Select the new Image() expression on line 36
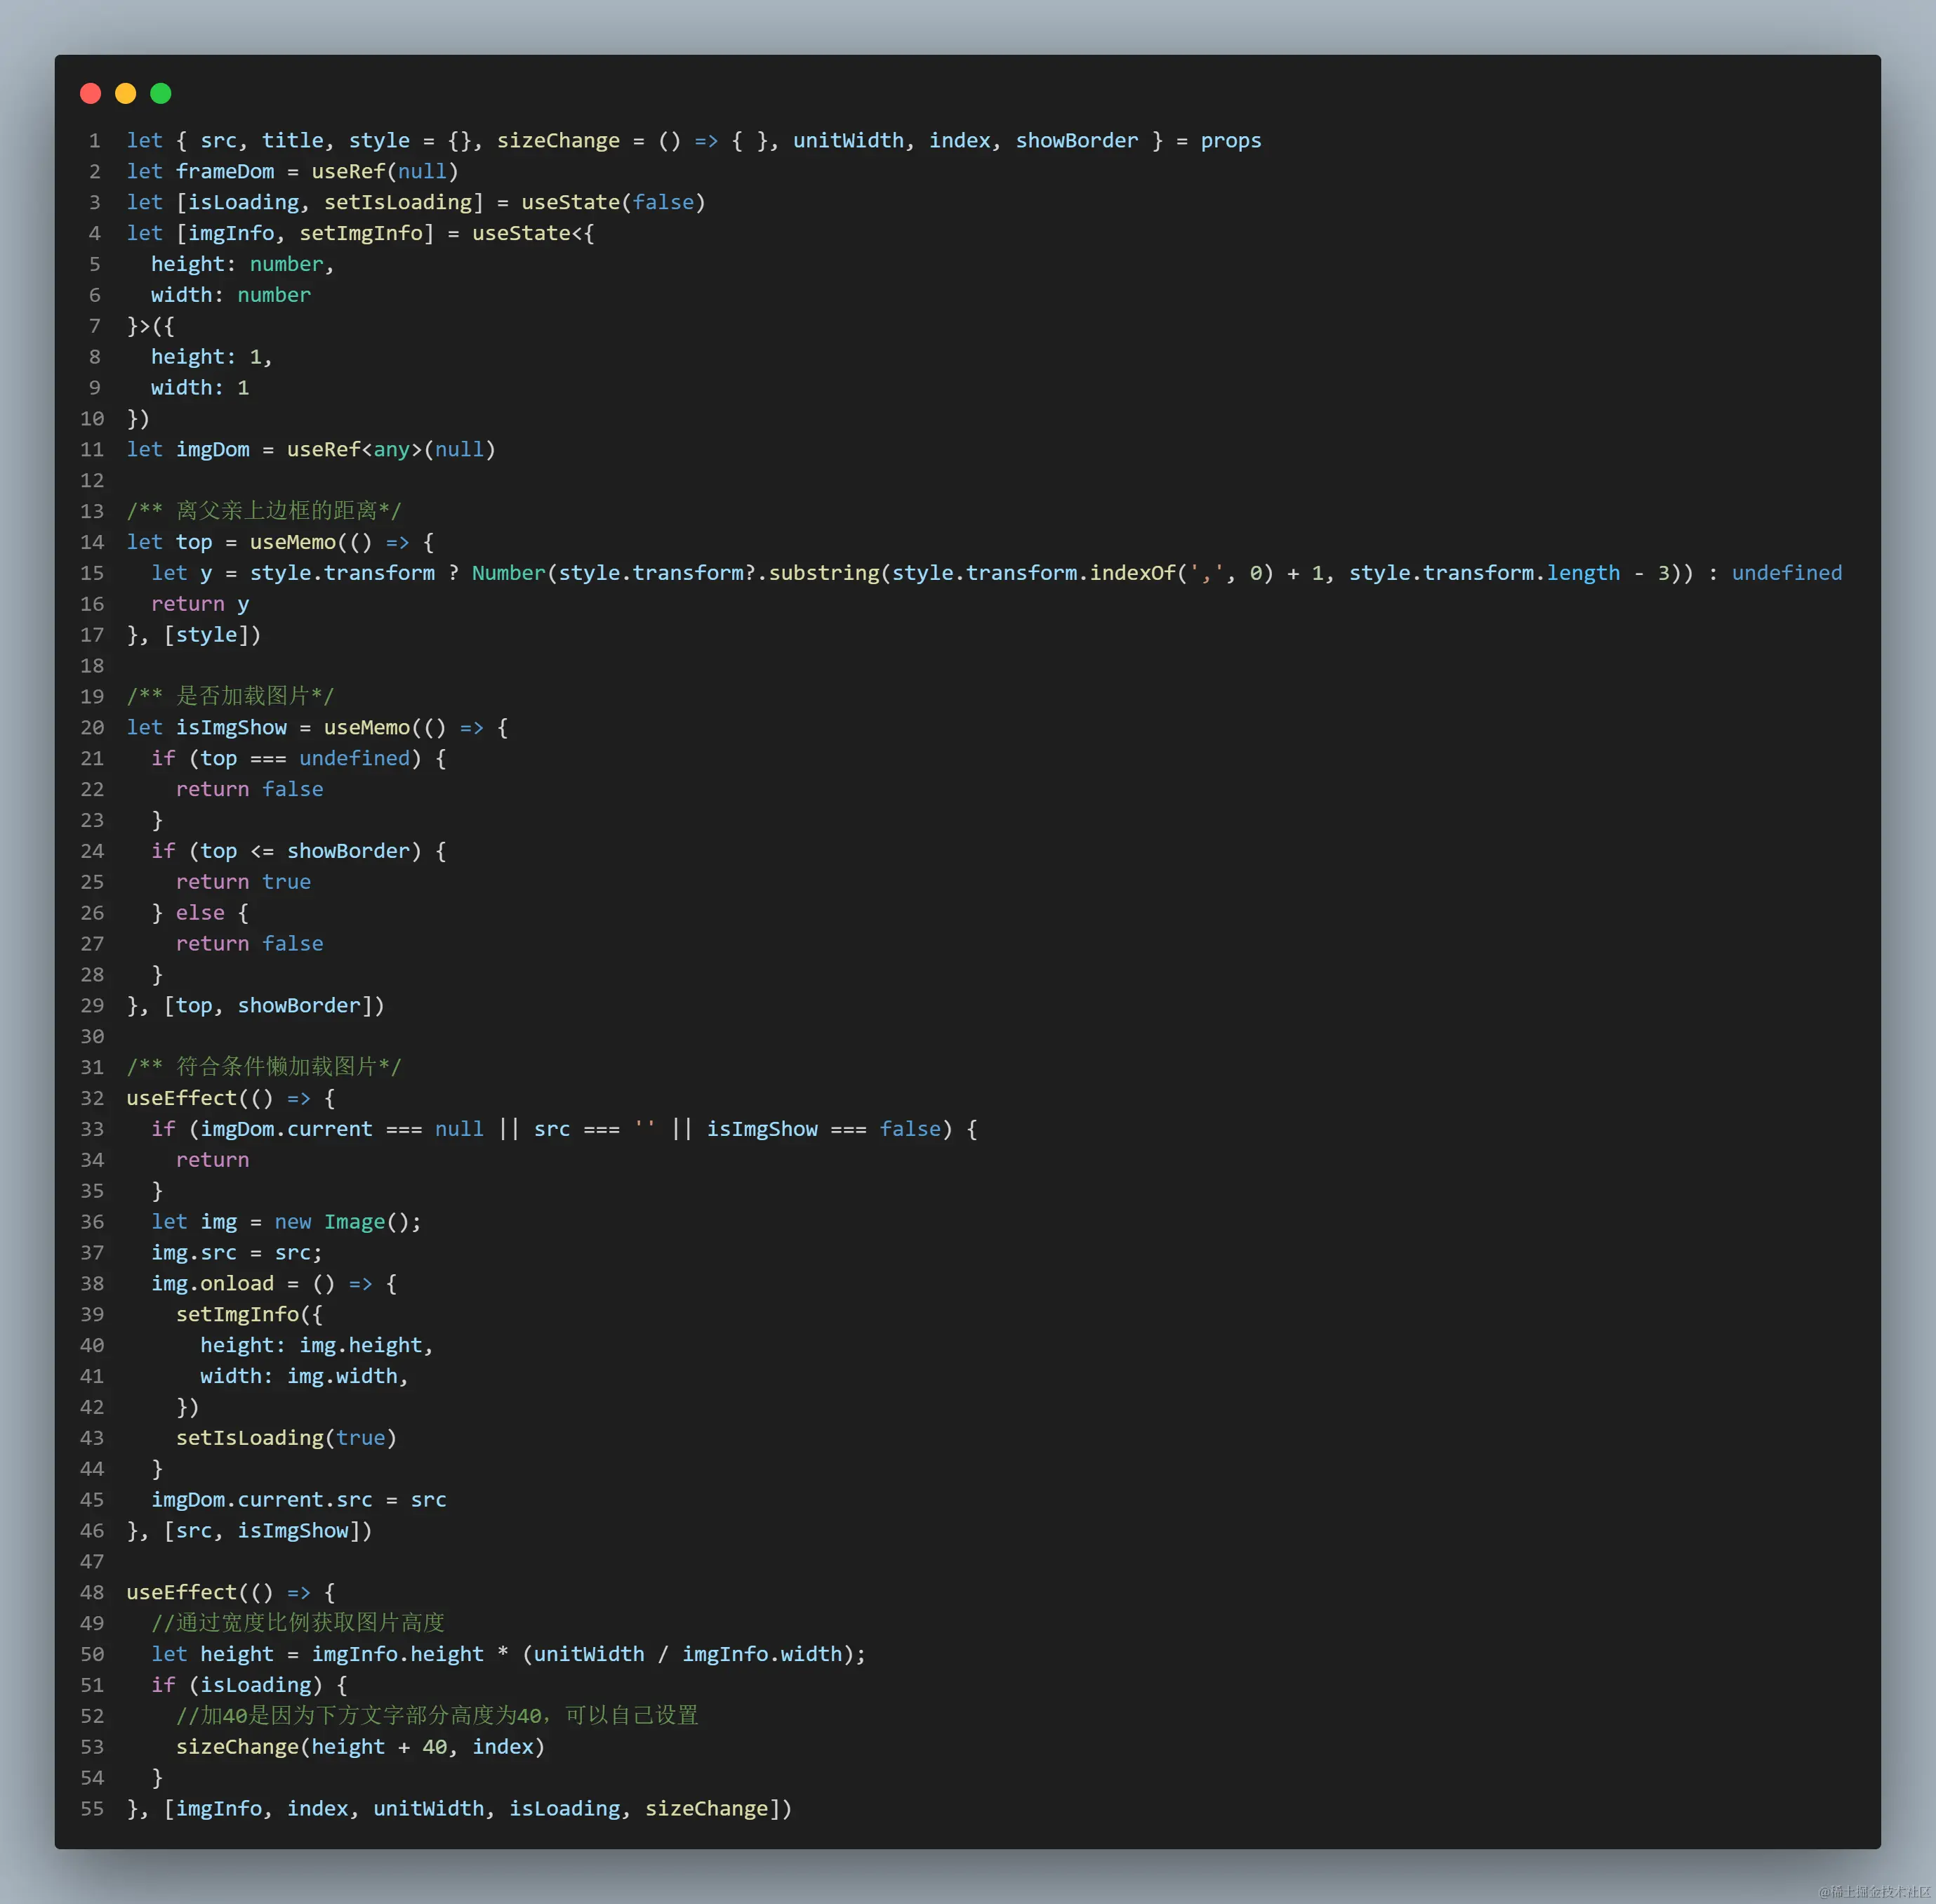This screenshot has height=1904, width=1936. point(345,1221)
